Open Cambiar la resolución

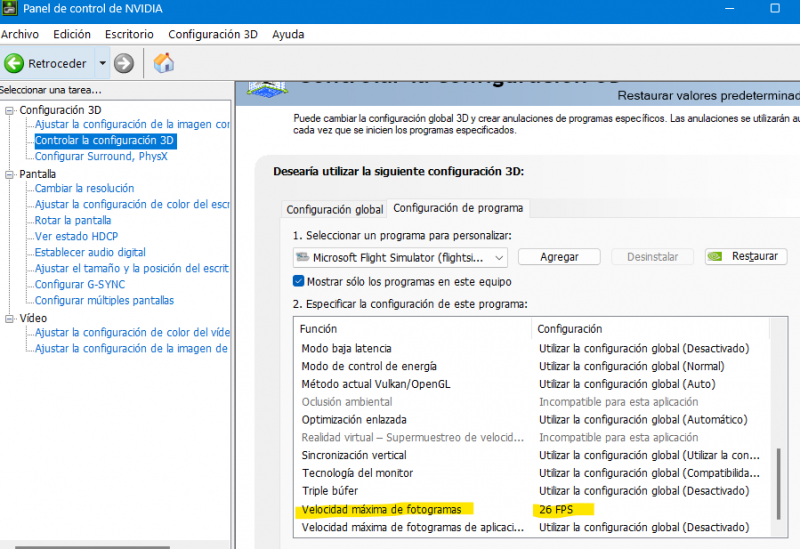click(x=84, y=188)
